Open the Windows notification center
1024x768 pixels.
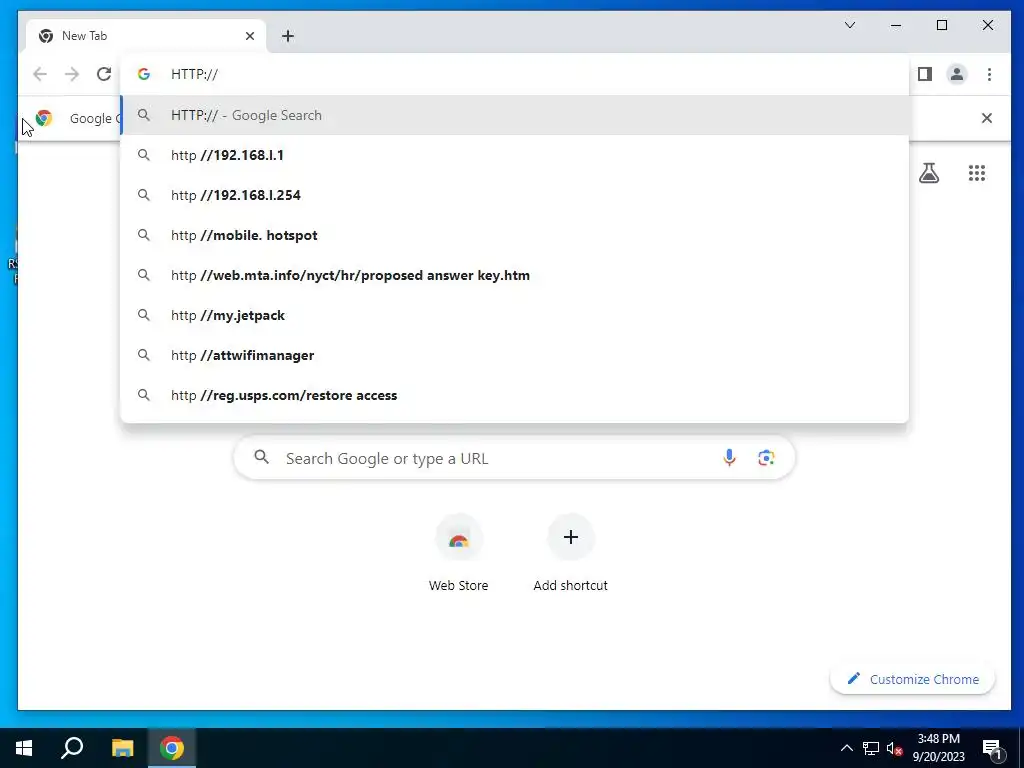[992, 748]
